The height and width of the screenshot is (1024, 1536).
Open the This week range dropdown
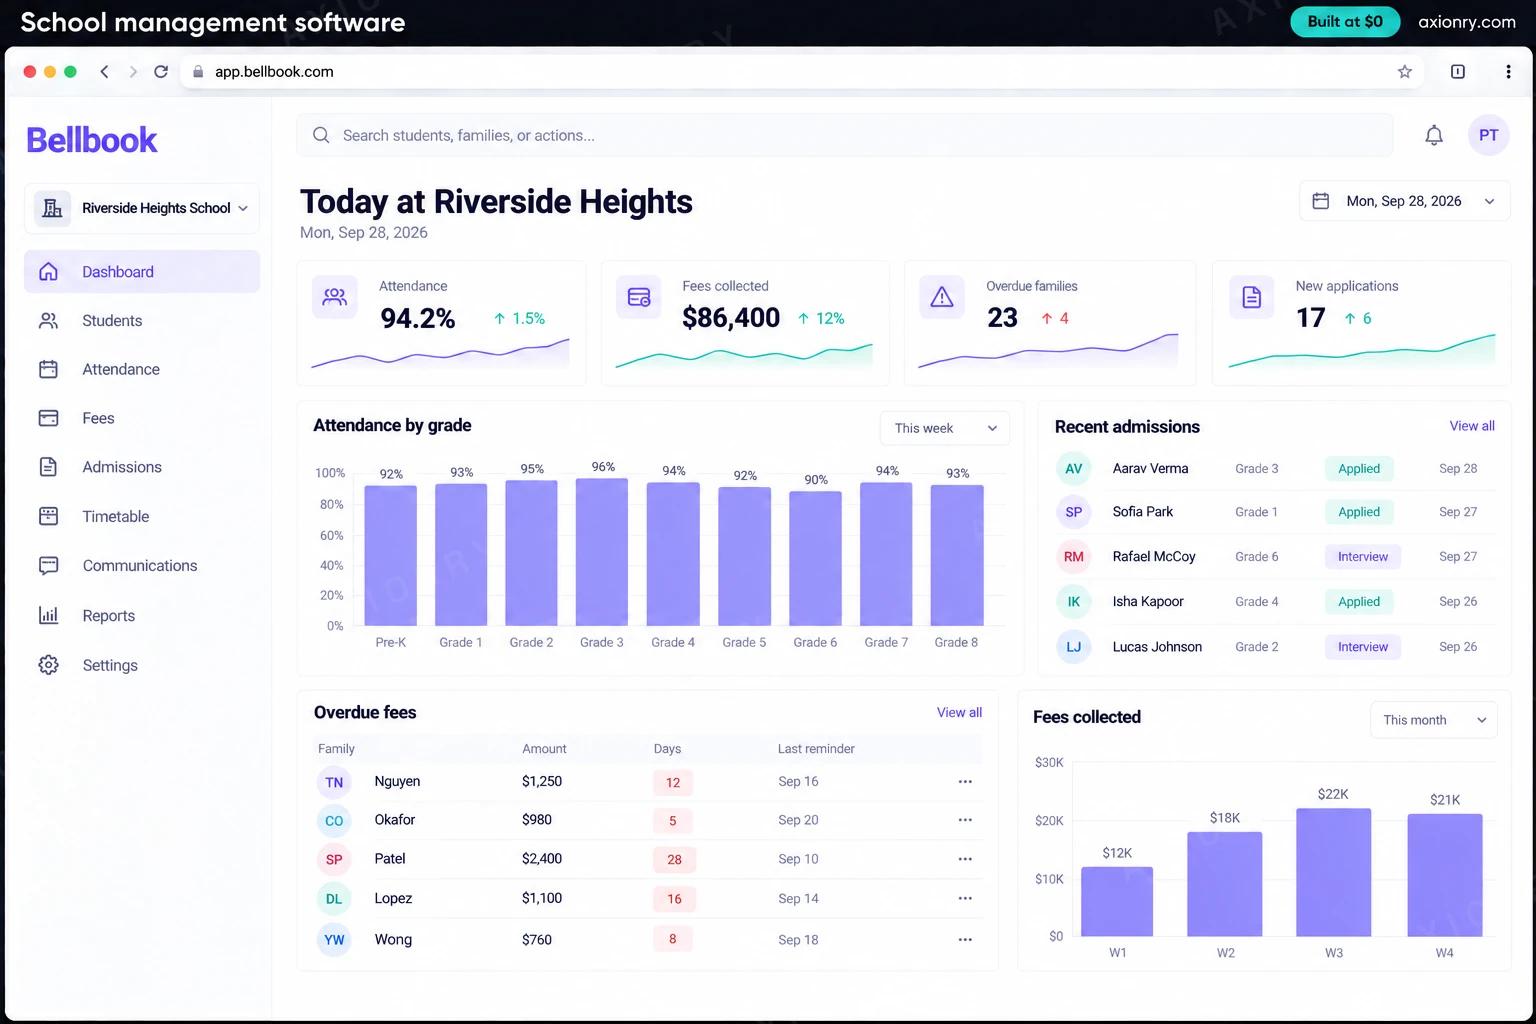click(x=945, y=428)
